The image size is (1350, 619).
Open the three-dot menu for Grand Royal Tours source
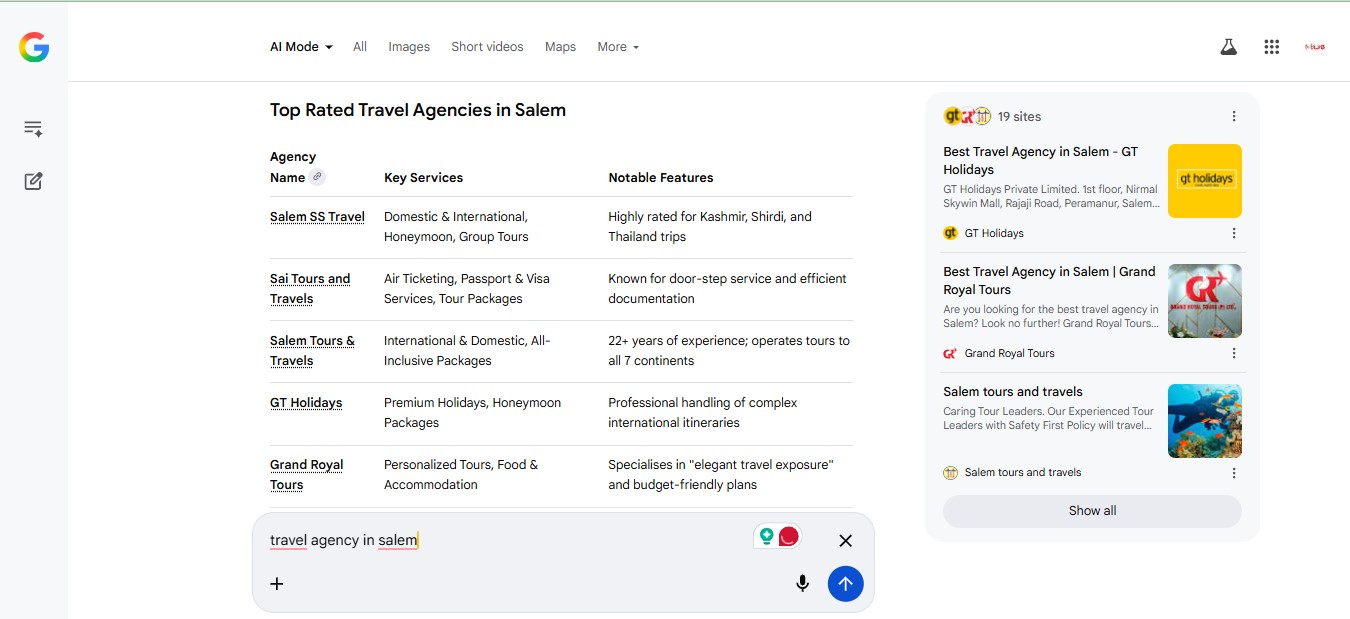[1234, 353]
